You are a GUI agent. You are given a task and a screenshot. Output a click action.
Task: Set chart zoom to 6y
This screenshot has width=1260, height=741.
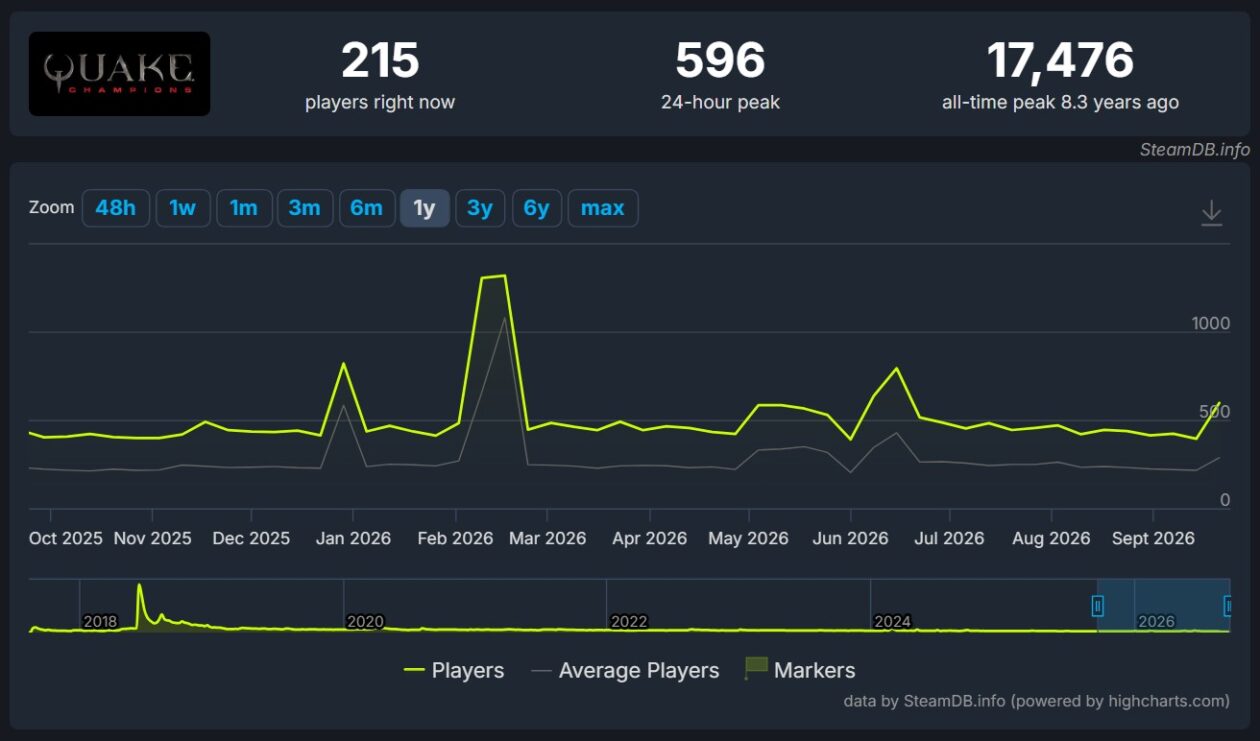(537, 208)
